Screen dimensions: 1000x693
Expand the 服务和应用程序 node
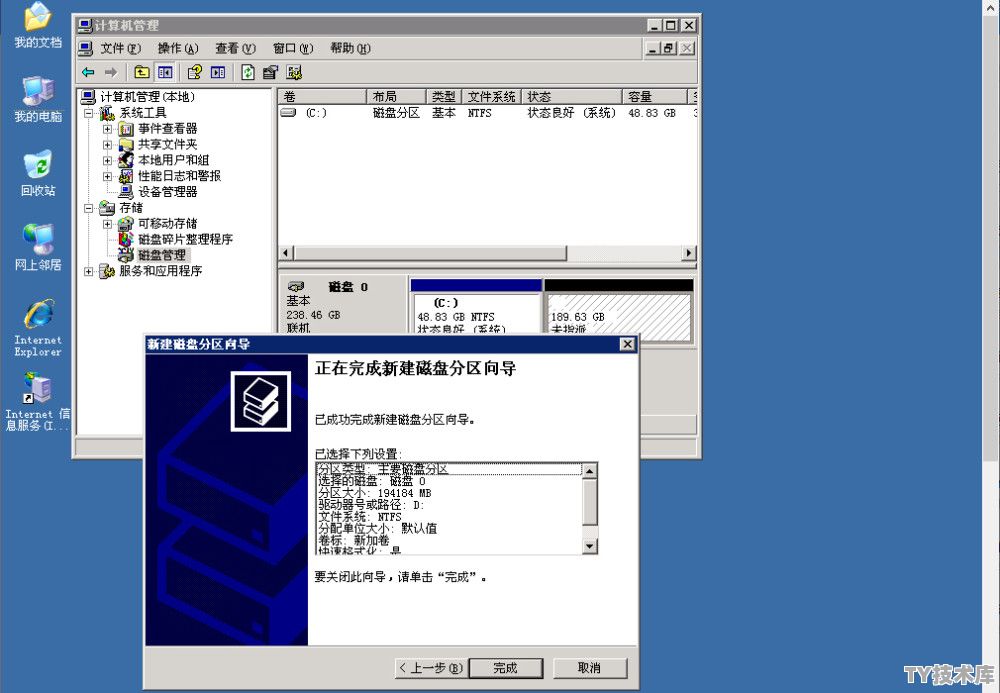pyautogui.click(x=89, y=272)
